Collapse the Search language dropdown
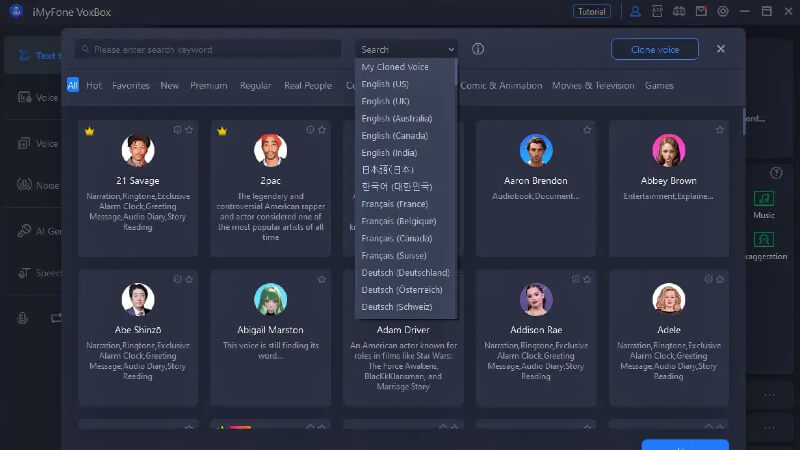The image size is (800, 450). [406, 49]
